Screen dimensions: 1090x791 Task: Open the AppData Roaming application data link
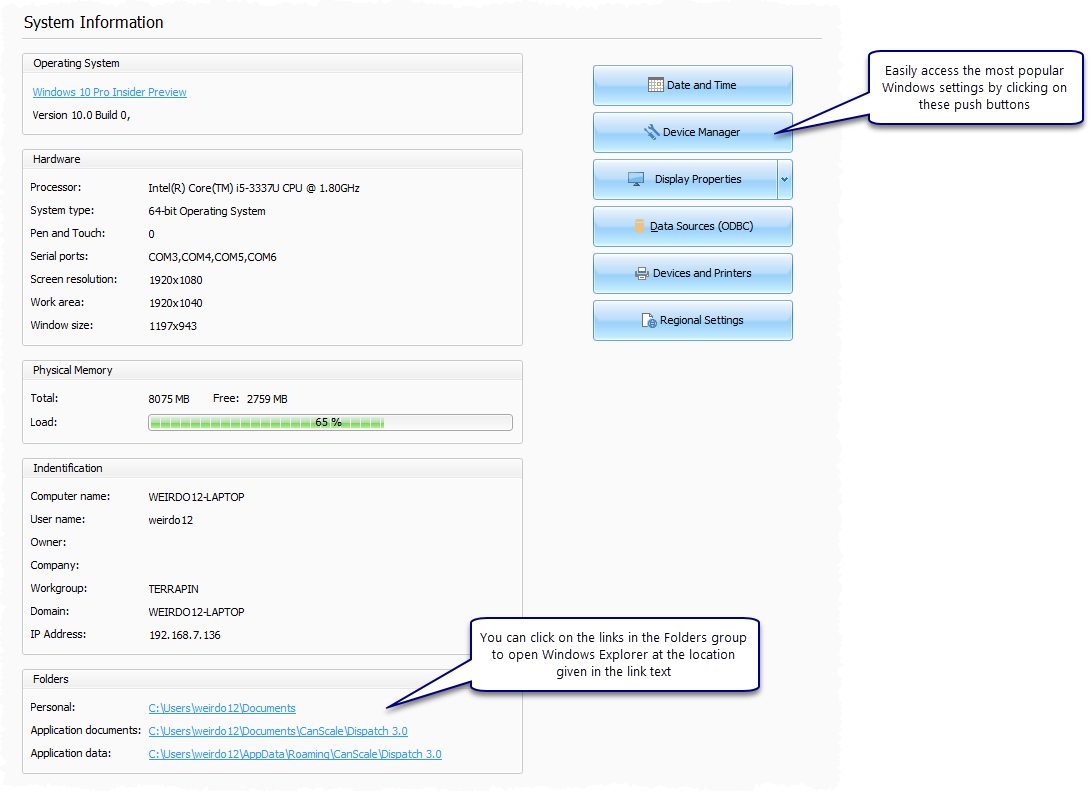click(x=295, y=754)
